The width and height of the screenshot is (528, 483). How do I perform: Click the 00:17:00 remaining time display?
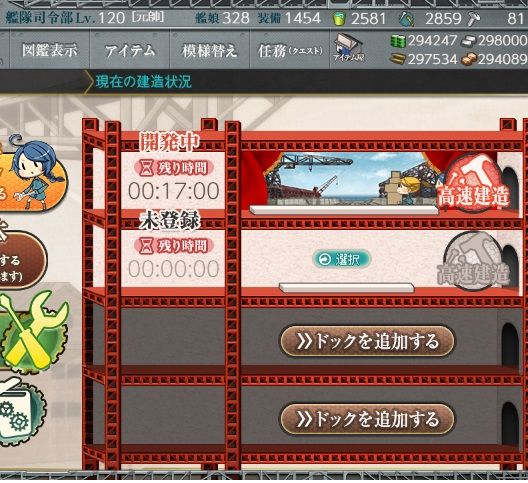(173, 191)
